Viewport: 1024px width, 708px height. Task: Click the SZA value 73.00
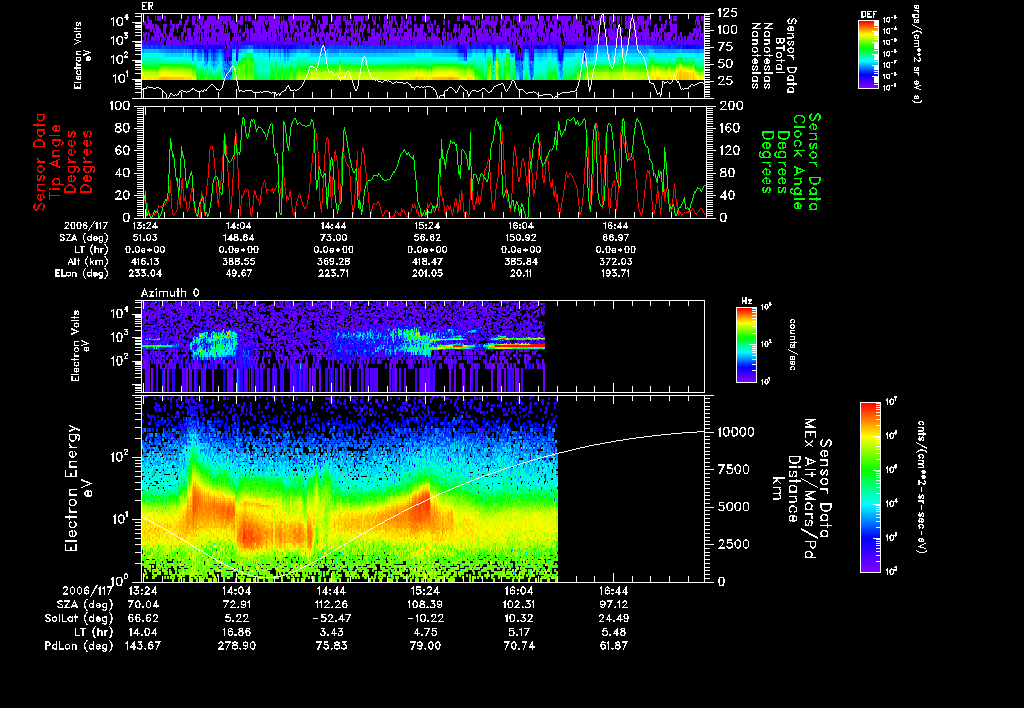pos(333,238)
